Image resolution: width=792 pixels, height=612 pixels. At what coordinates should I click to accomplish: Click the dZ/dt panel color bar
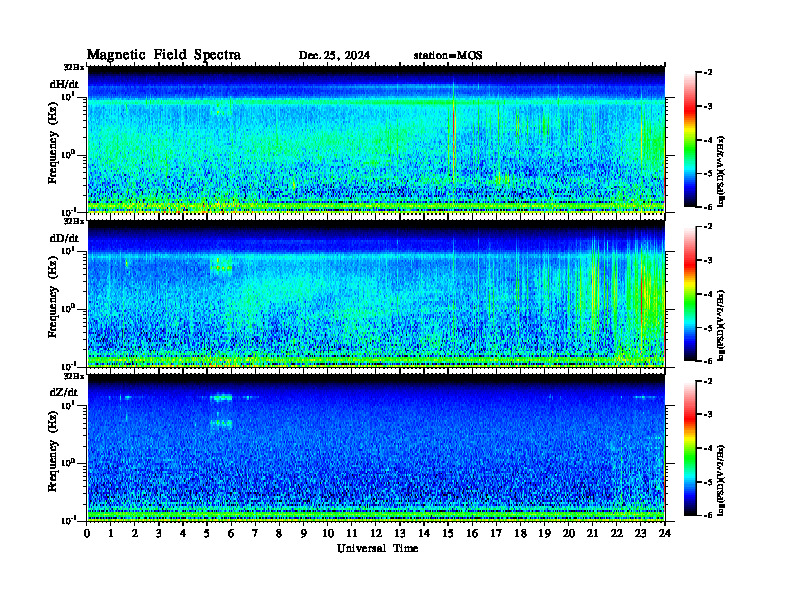tap(690, 448)
